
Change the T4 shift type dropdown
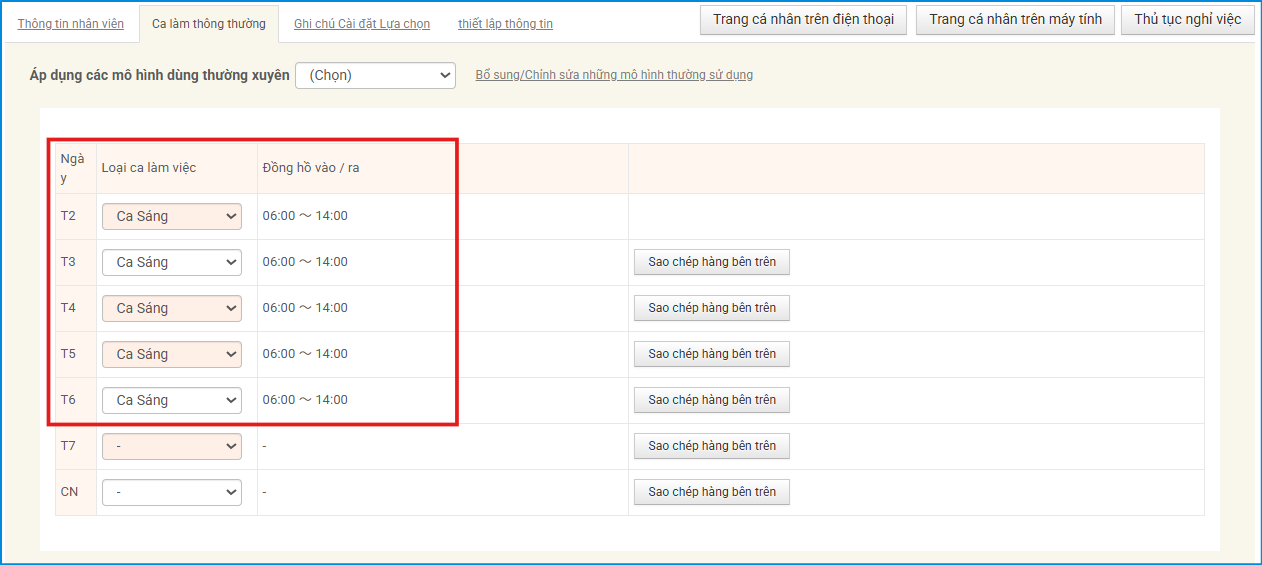[x=172, y=308]
